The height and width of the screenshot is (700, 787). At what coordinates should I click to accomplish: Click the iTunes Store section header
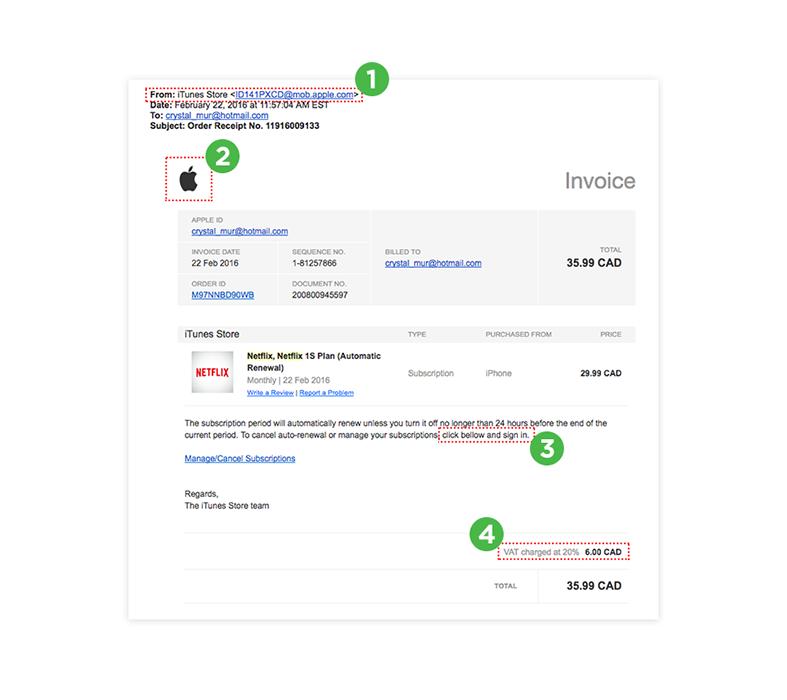(x=212, y=334)
